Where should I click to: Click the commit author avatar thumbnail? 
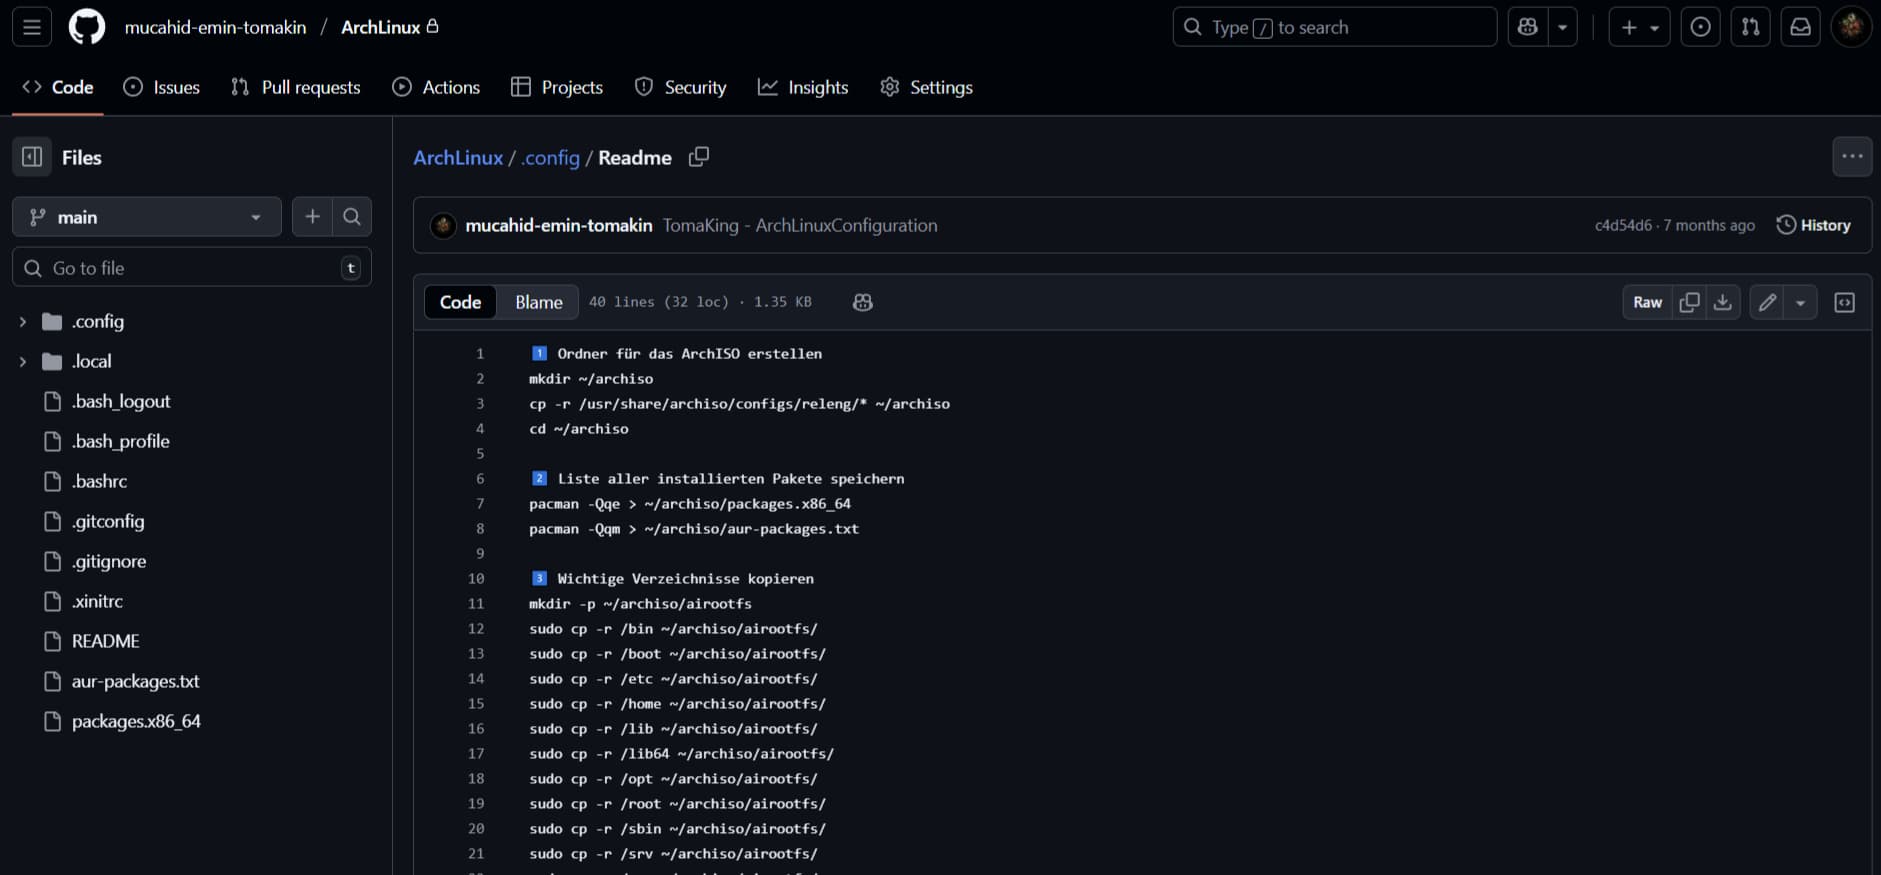pos(443,225)
